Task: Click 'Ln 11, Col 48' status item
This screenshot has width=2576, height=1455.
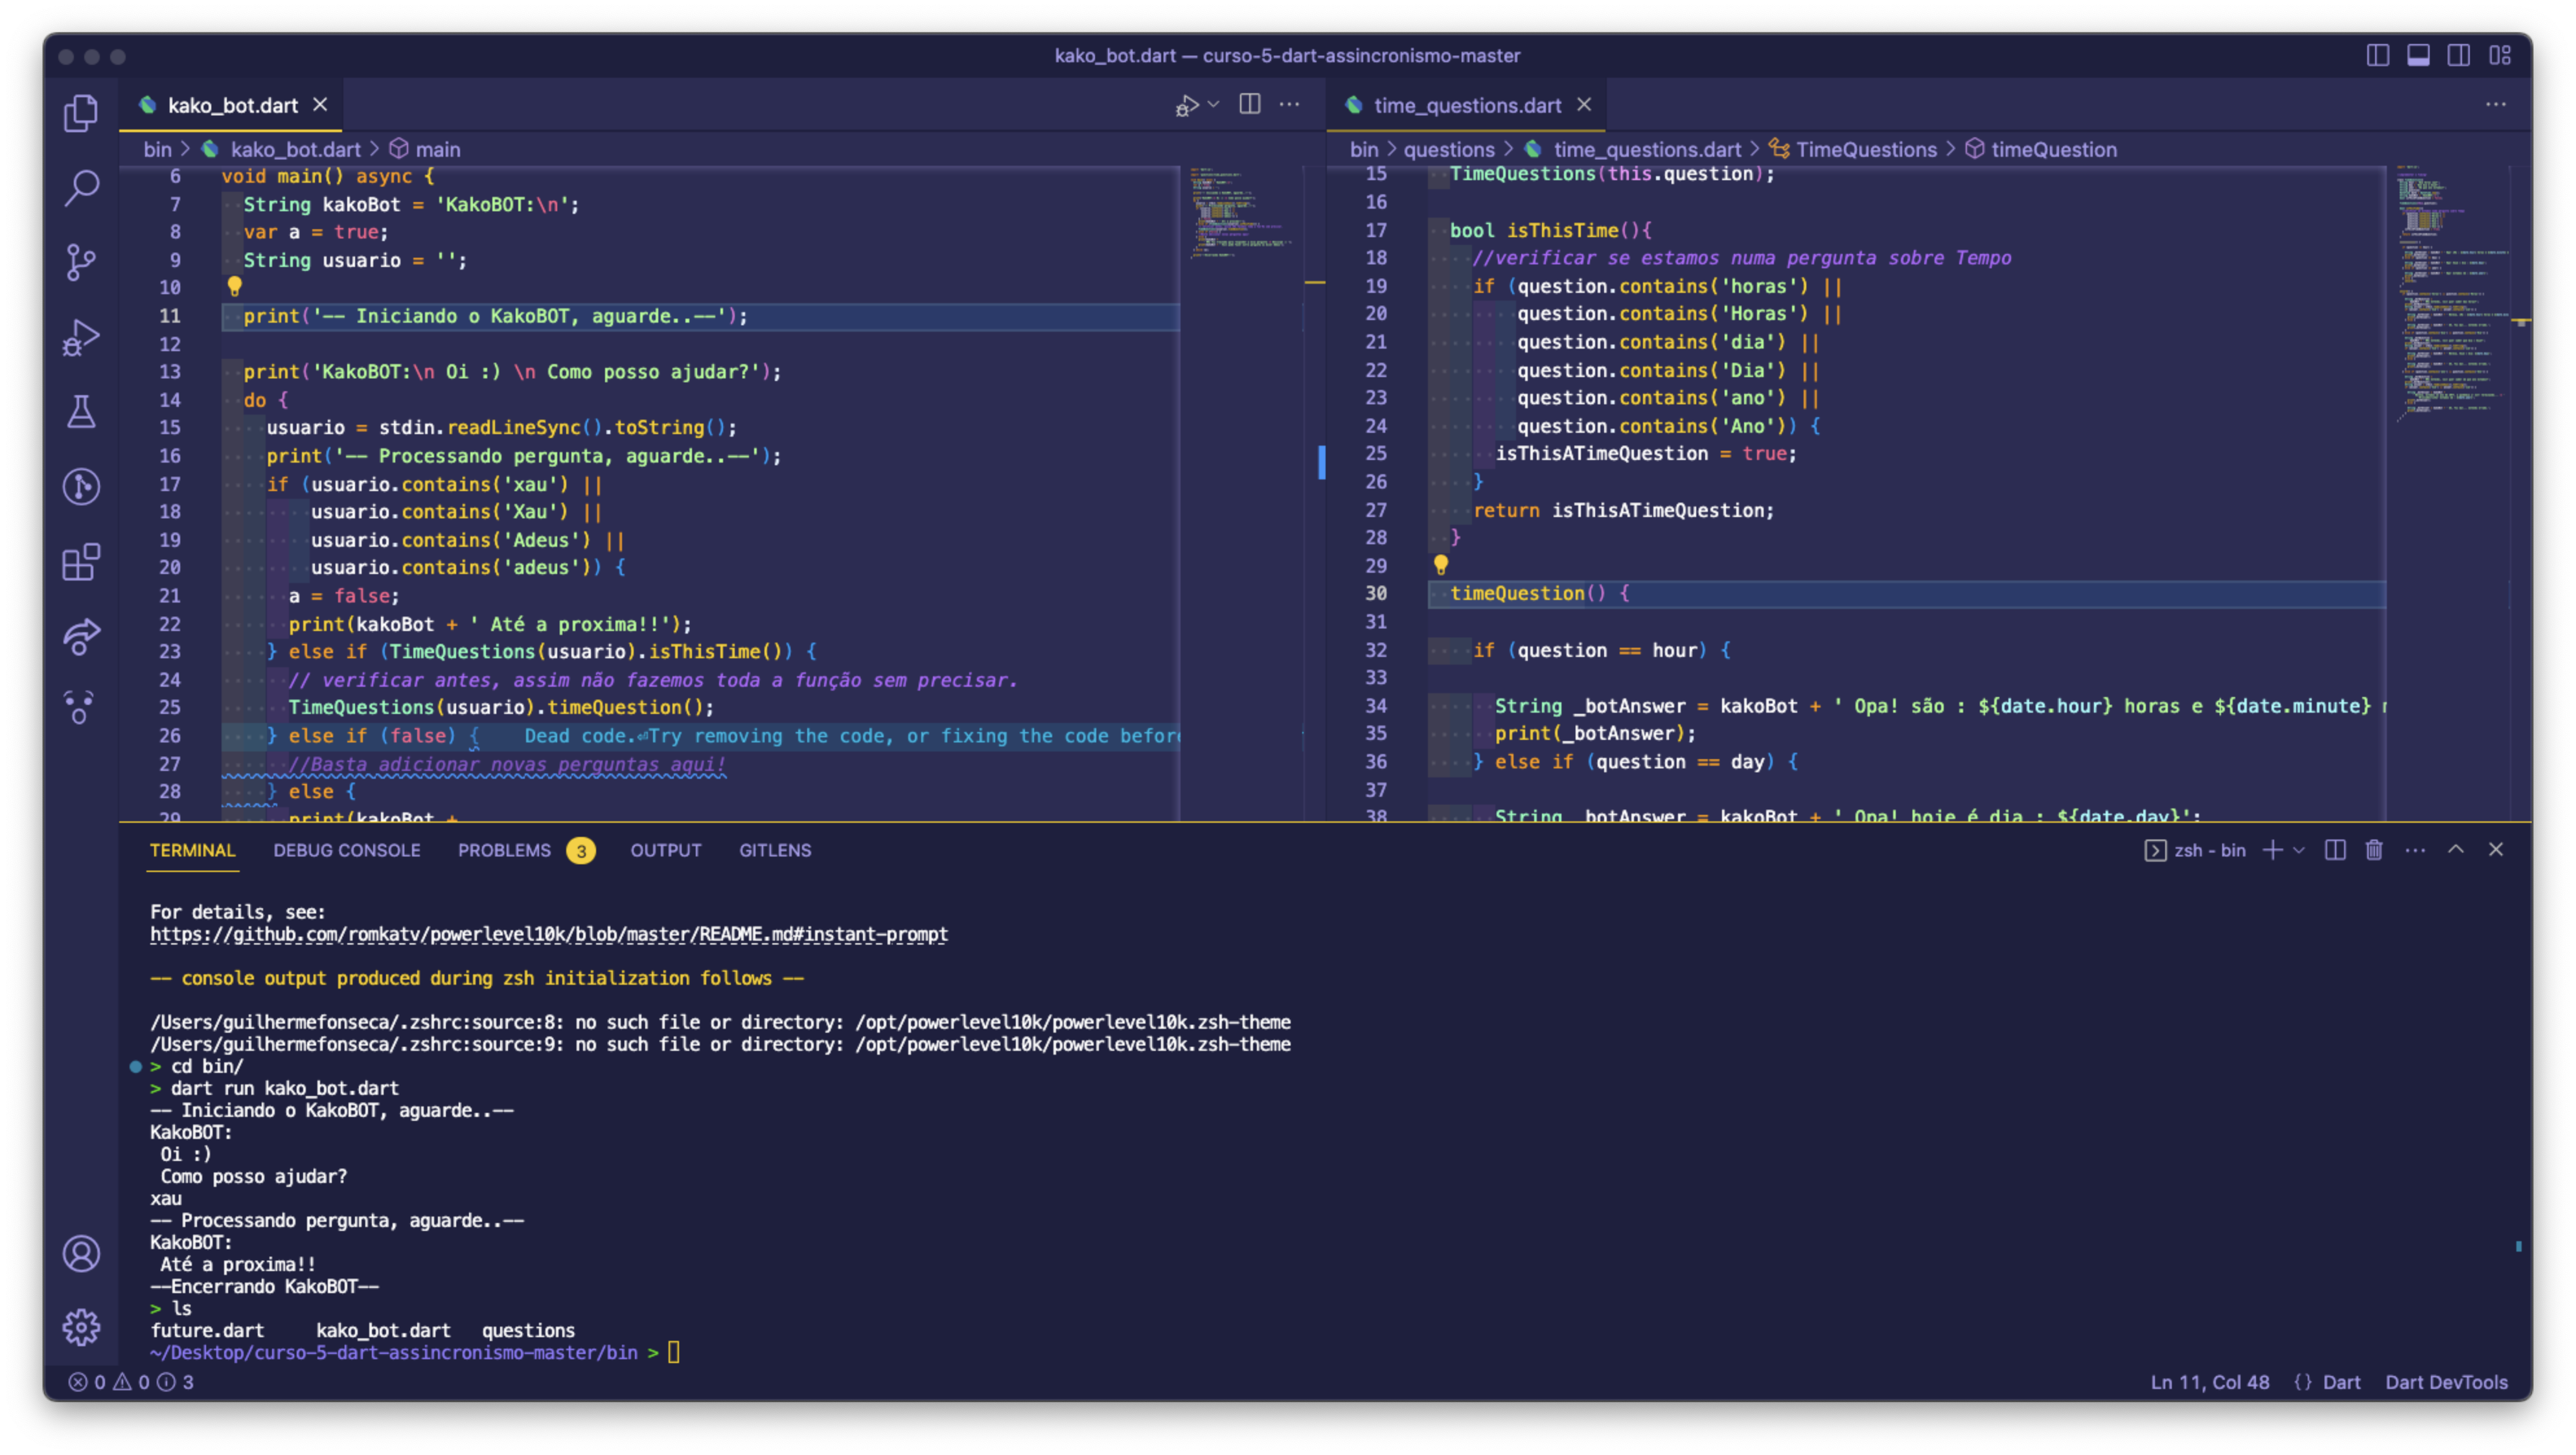Action: 2210,1382
